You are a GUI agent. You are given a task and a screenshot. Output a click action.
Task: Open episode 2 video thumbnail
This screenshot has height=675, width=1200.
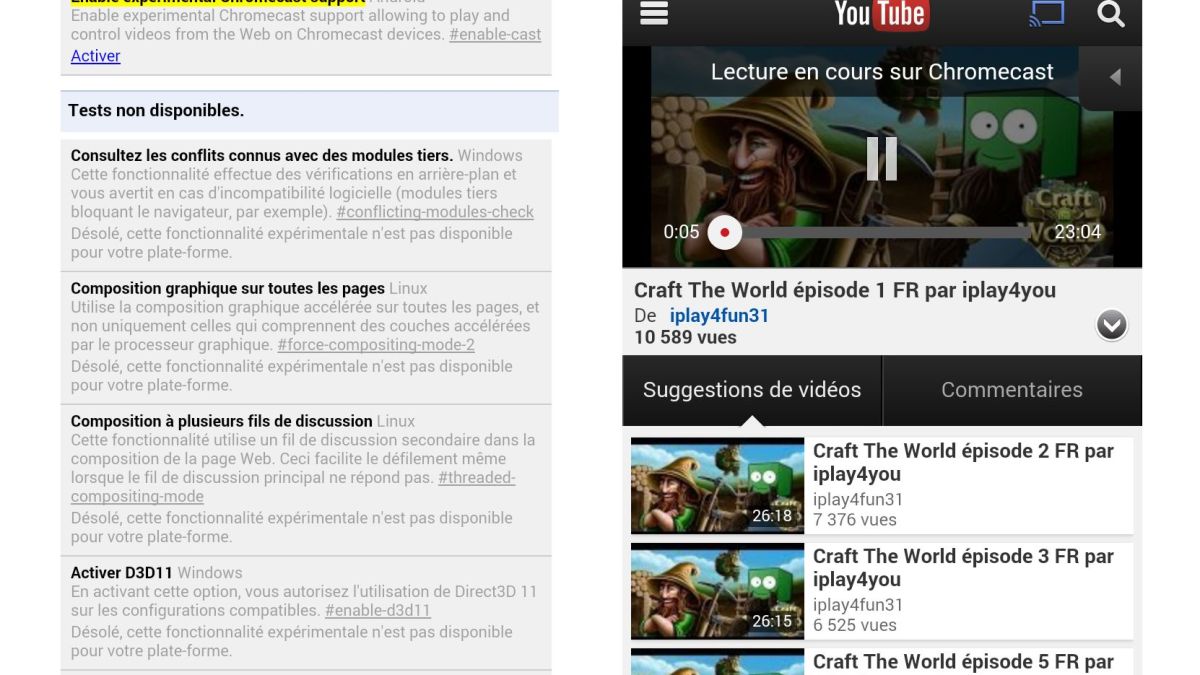point(717,485)
